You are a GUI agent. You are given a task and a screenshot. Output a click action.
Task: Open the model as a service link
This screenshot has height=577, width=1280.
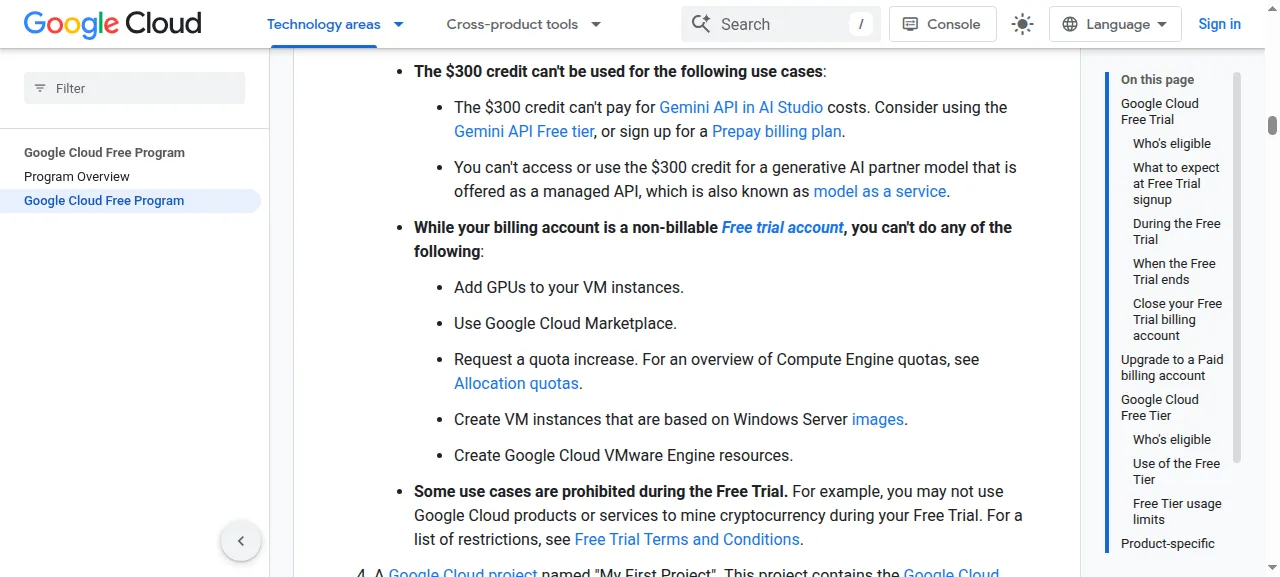880,191
